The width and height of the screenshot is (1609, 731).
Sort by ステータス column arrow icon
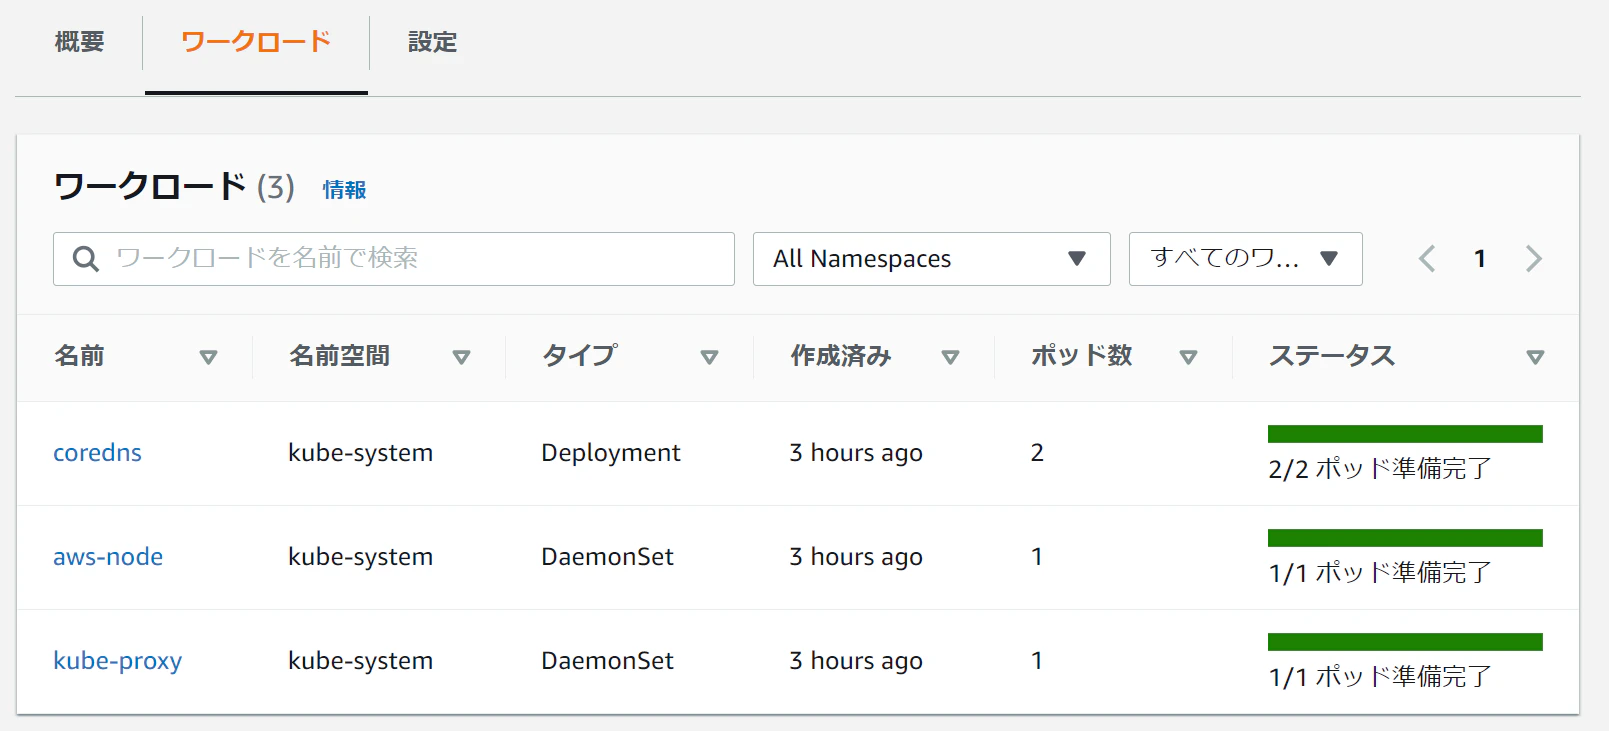[1535, 357]
